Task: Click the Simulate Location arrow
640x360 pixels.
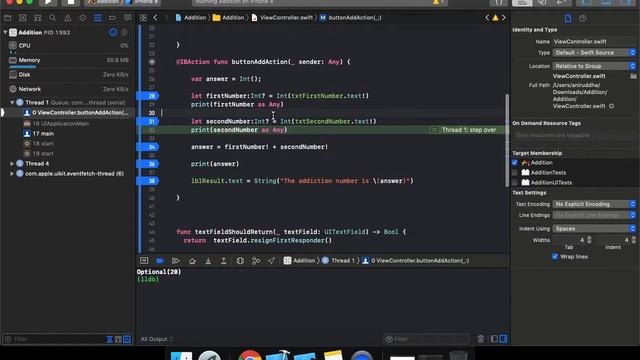Action: click(271, 260)
